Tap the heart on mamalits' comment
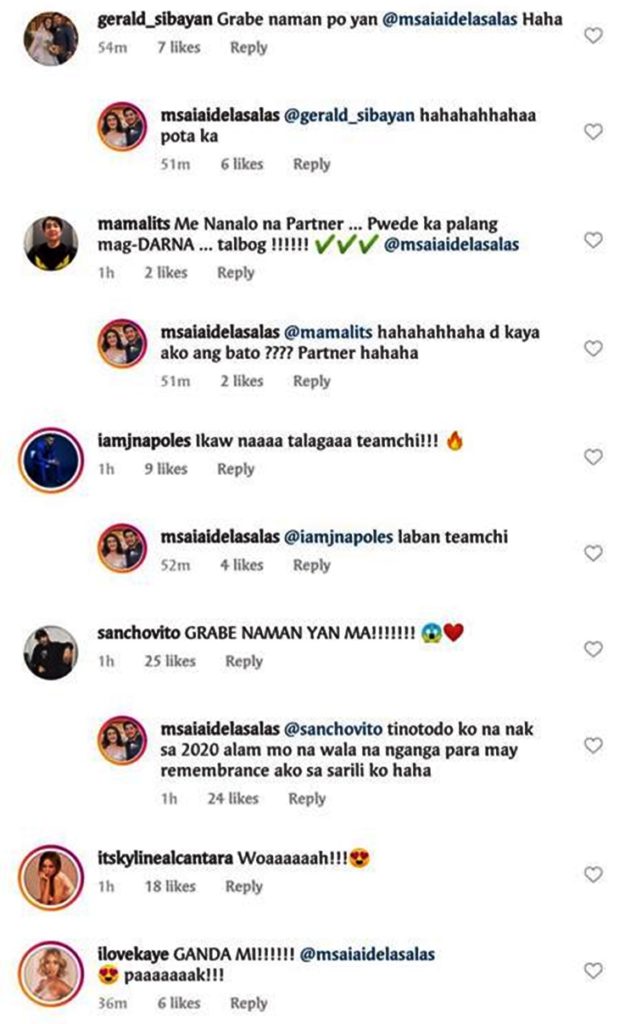 pos(593,240)
